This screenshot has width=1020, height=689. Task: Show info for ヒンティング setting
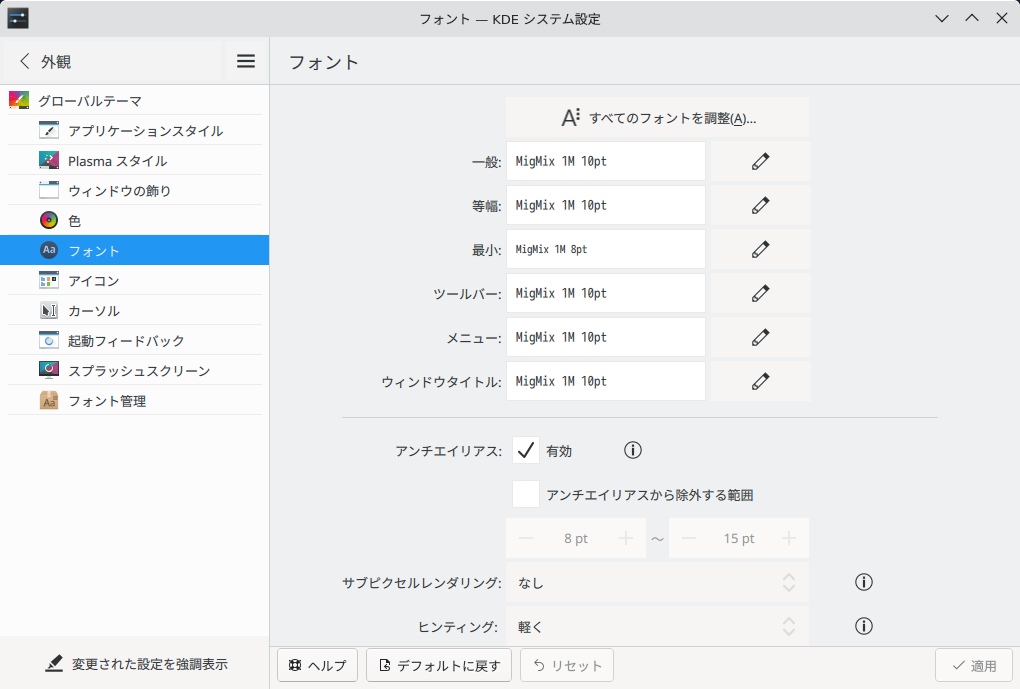[863, 626]
